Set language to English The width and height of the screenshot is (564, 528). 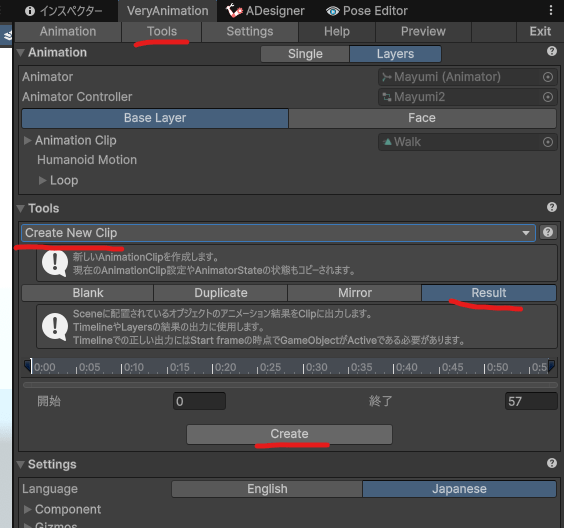pos(267,489)
